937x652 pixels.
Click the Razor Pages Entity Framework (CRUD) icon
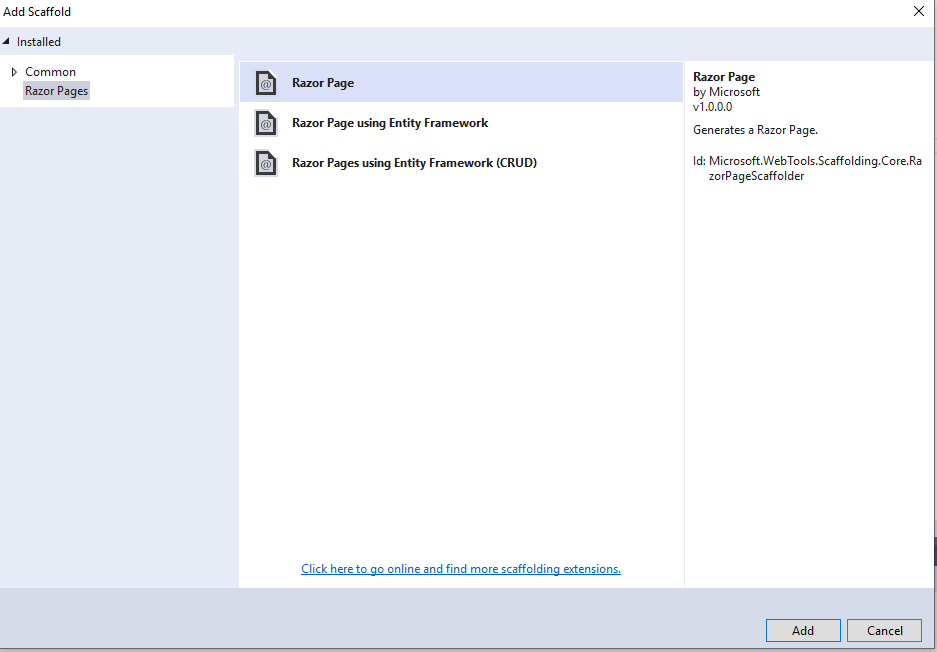point(266,163)
